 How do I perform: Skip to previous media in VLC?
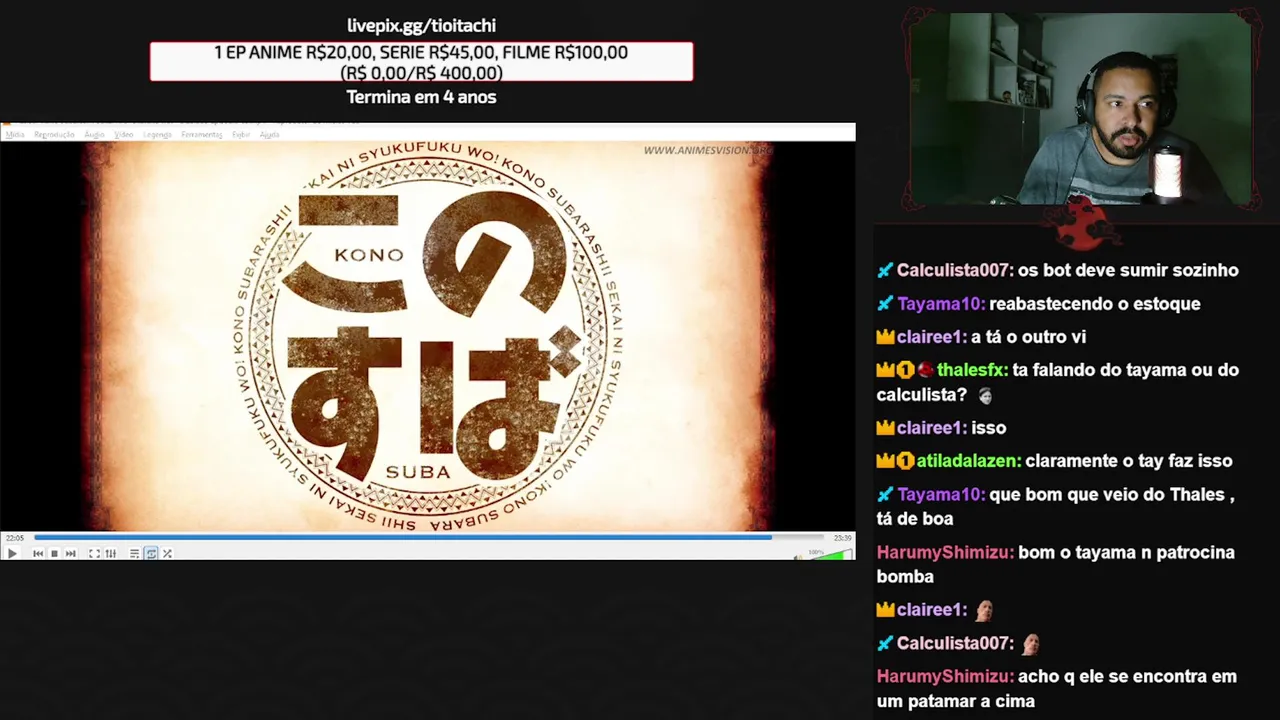point(38,553)
